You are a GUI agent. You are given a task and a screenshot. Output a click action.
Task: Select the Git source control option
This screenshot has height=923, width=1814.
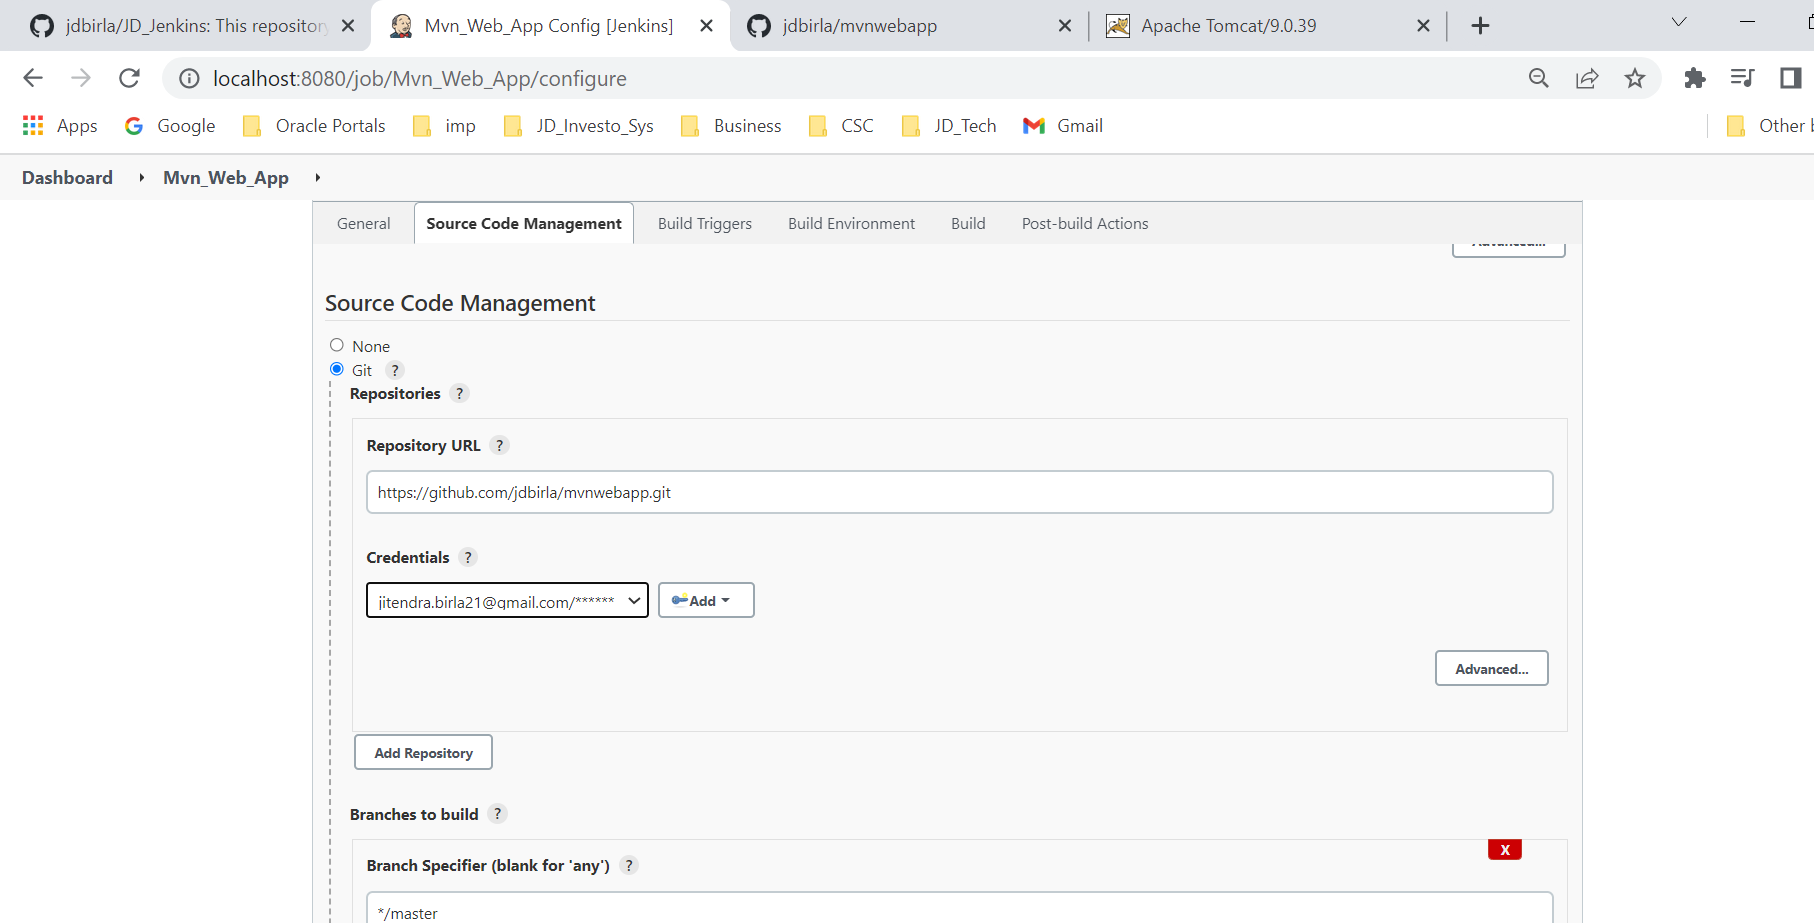tap(337, 369)
